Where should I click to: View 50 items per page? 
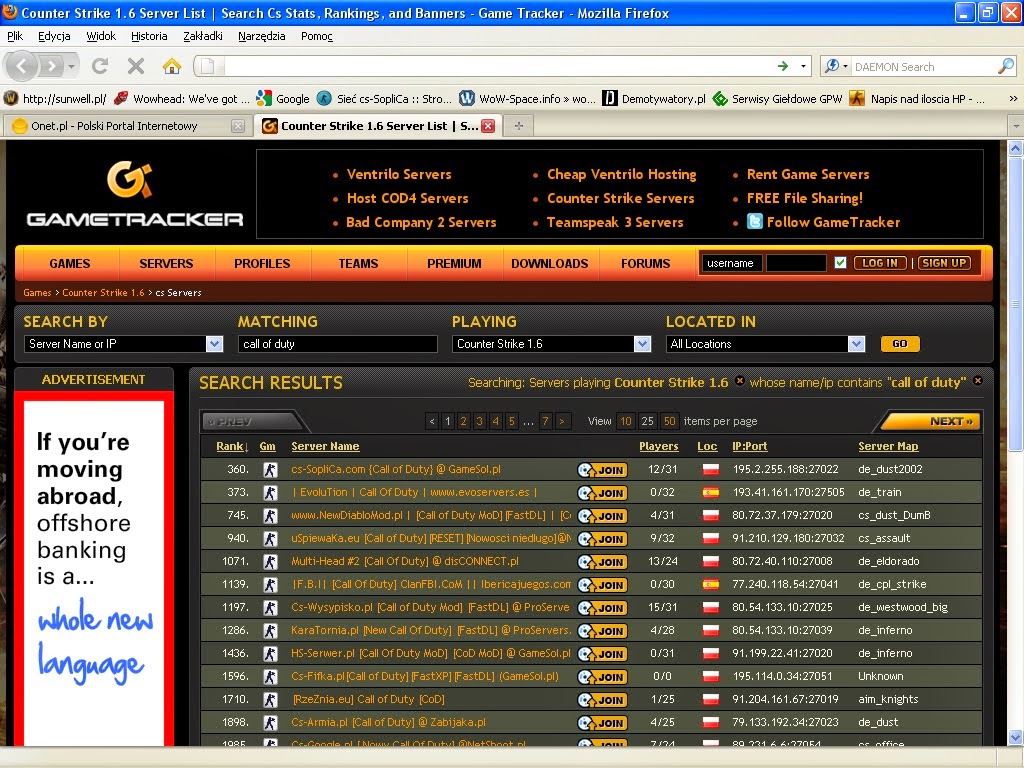[x=669, y=421]
